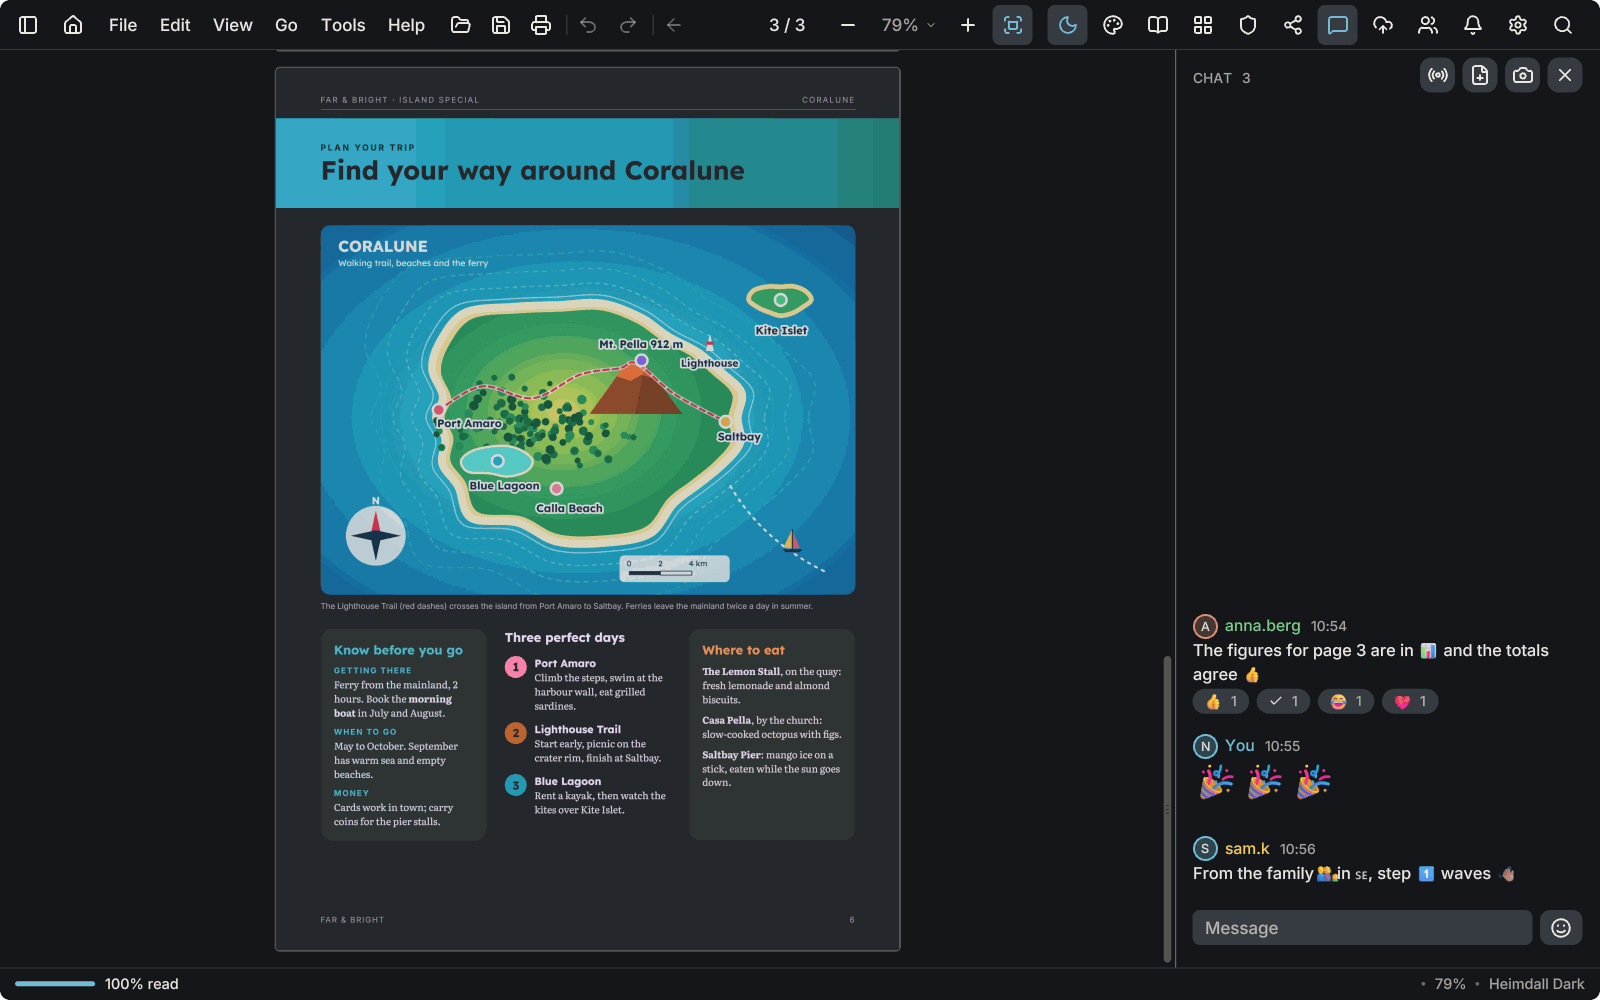Open file with the folder icon
The width and height of the screenshot is (1600, 1000).
pyautogui.click(x=461, y=25)
